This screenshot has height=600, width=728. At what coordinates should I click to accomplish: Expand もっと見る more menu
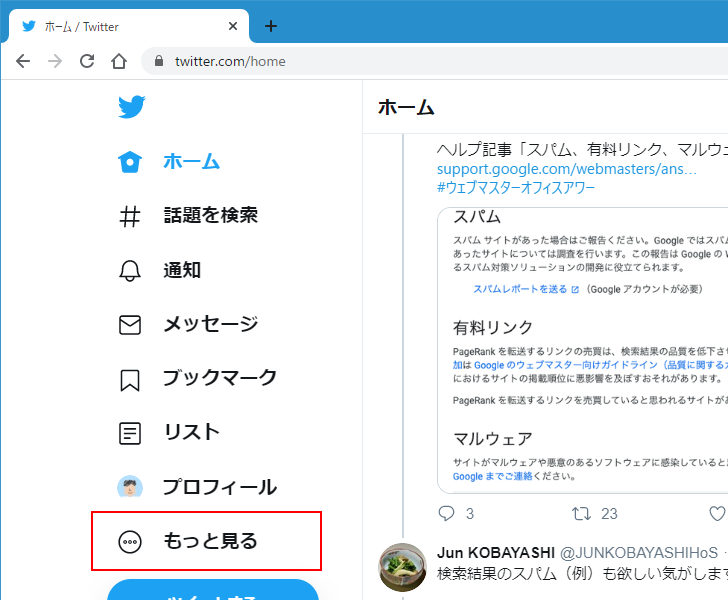click(206, 541)
